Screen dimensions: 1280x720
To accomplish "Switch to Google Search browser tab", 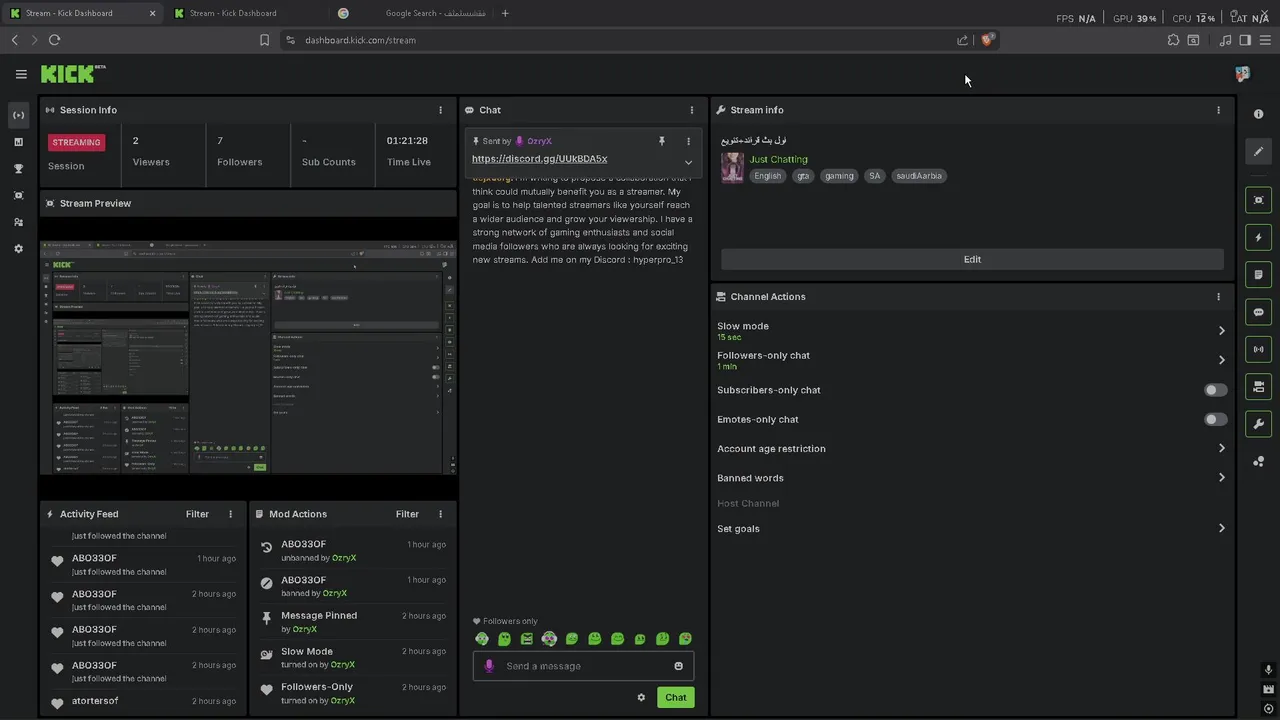I will click(414, 13).
